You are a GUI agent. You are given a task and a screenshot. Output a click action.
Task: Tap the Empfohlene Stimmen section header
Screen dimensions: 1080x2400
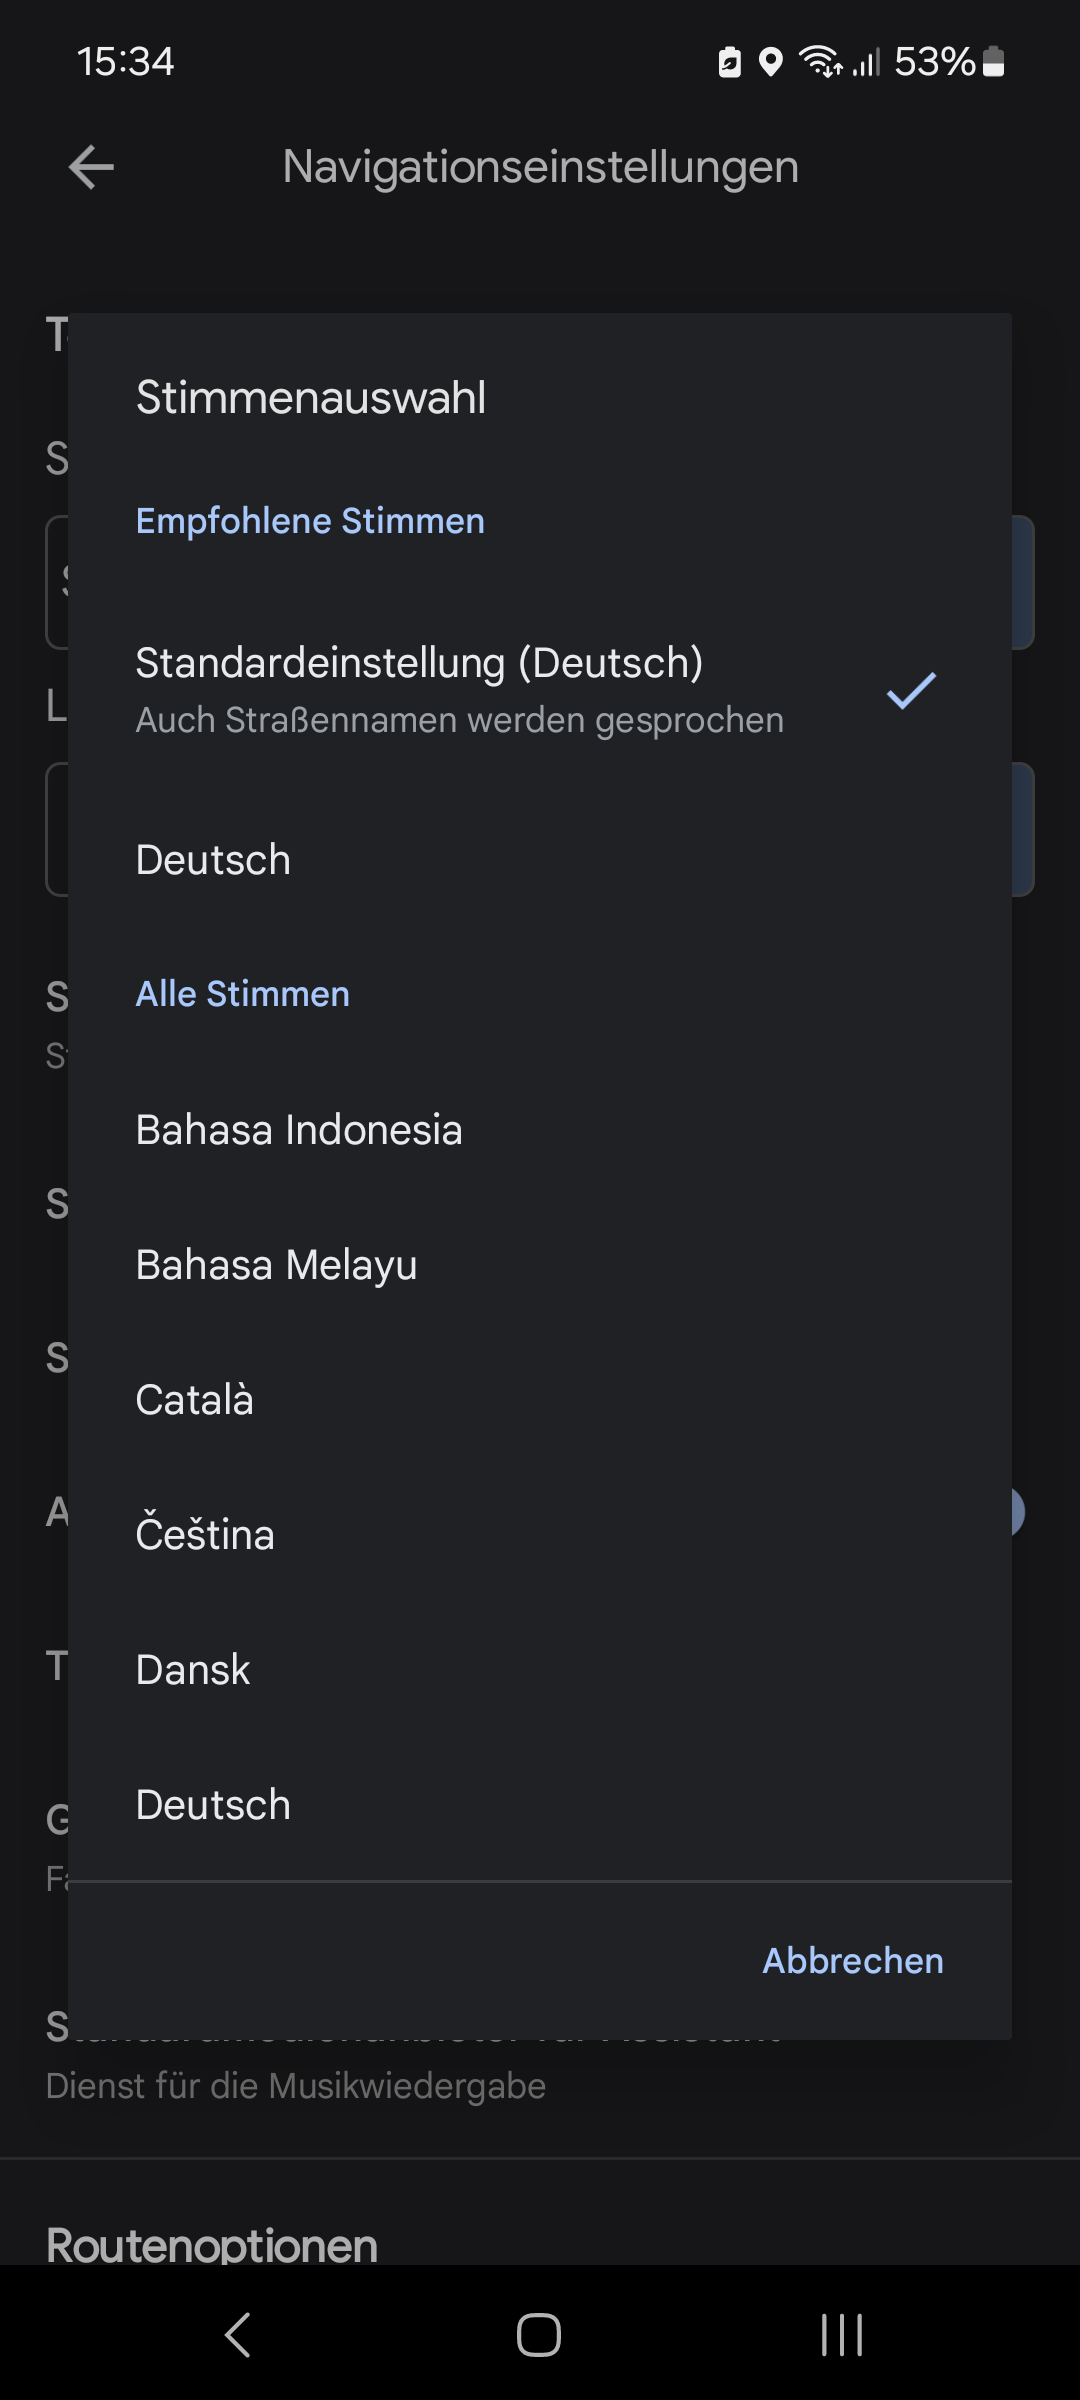pos(310,521)
